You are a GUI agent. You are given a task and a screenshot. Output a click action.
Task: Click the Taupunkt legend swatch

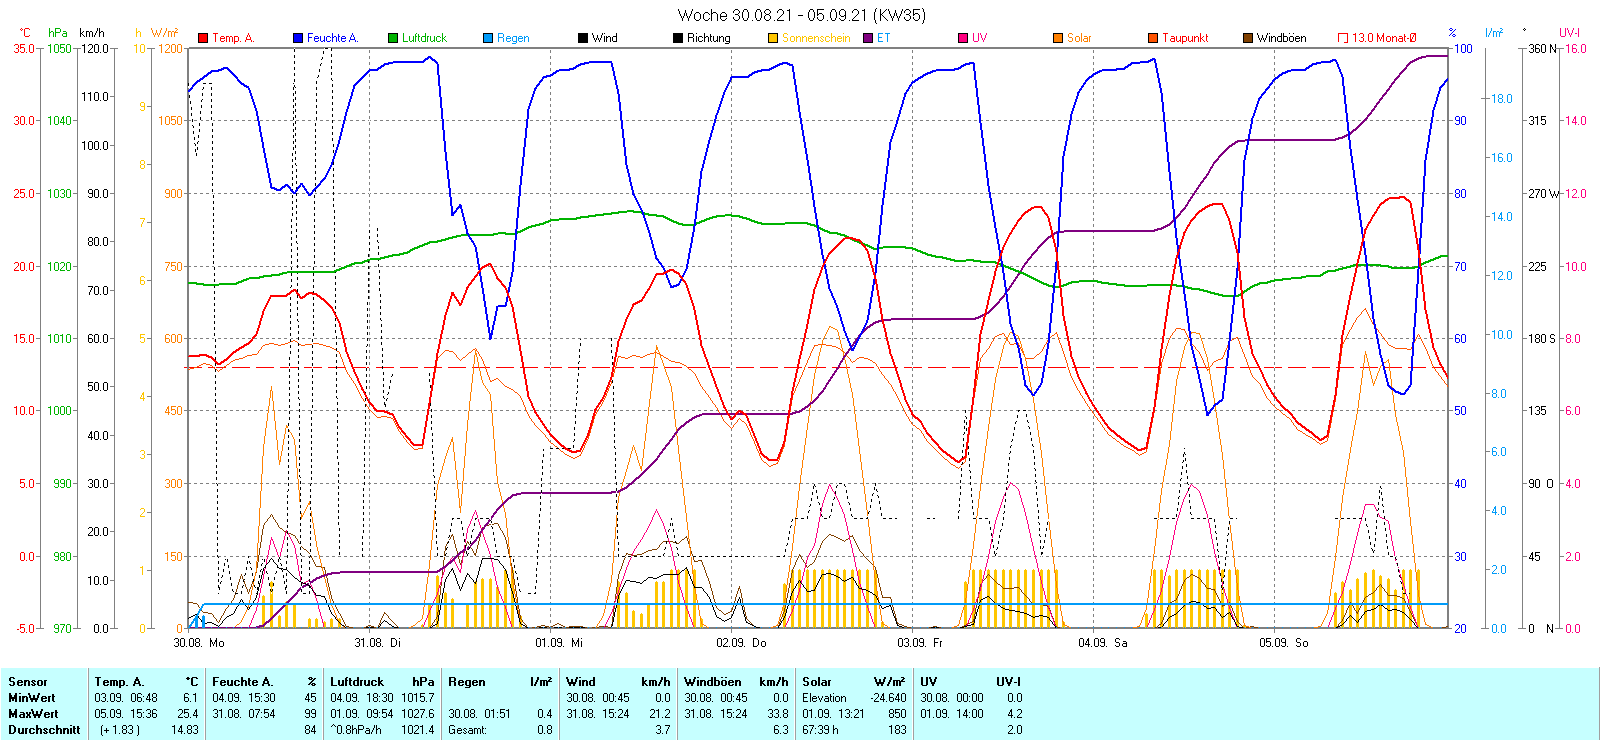point(1153,38)
